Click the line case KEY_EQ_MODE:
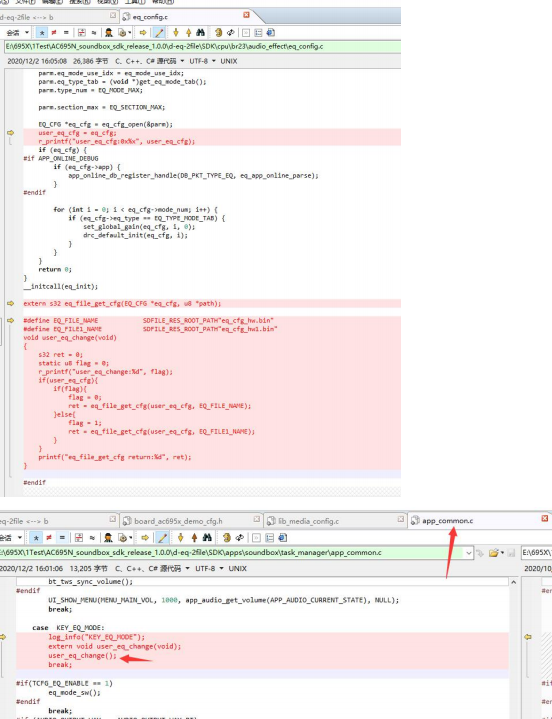Screen dimensions: 552x719 pos(68,627)
